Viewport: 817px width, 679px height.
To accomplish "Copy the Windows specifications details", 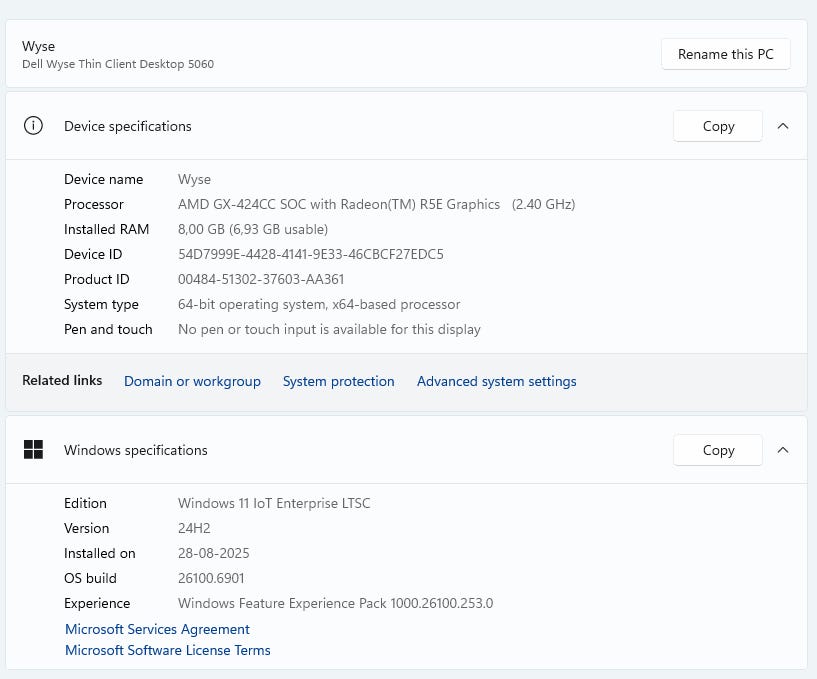I will [x=718, y=450].
